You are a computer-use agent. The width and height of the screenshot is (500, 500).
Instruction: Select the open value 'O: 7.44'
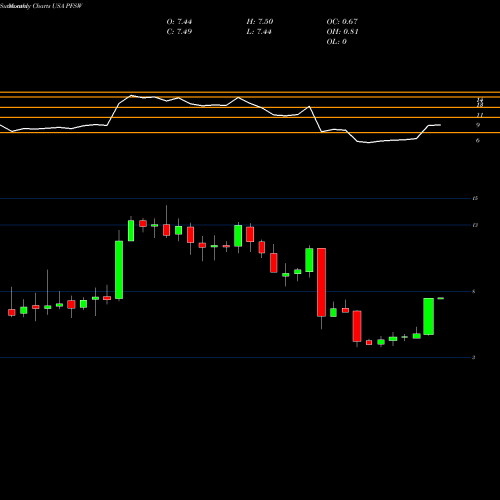(x=179, y=22)
